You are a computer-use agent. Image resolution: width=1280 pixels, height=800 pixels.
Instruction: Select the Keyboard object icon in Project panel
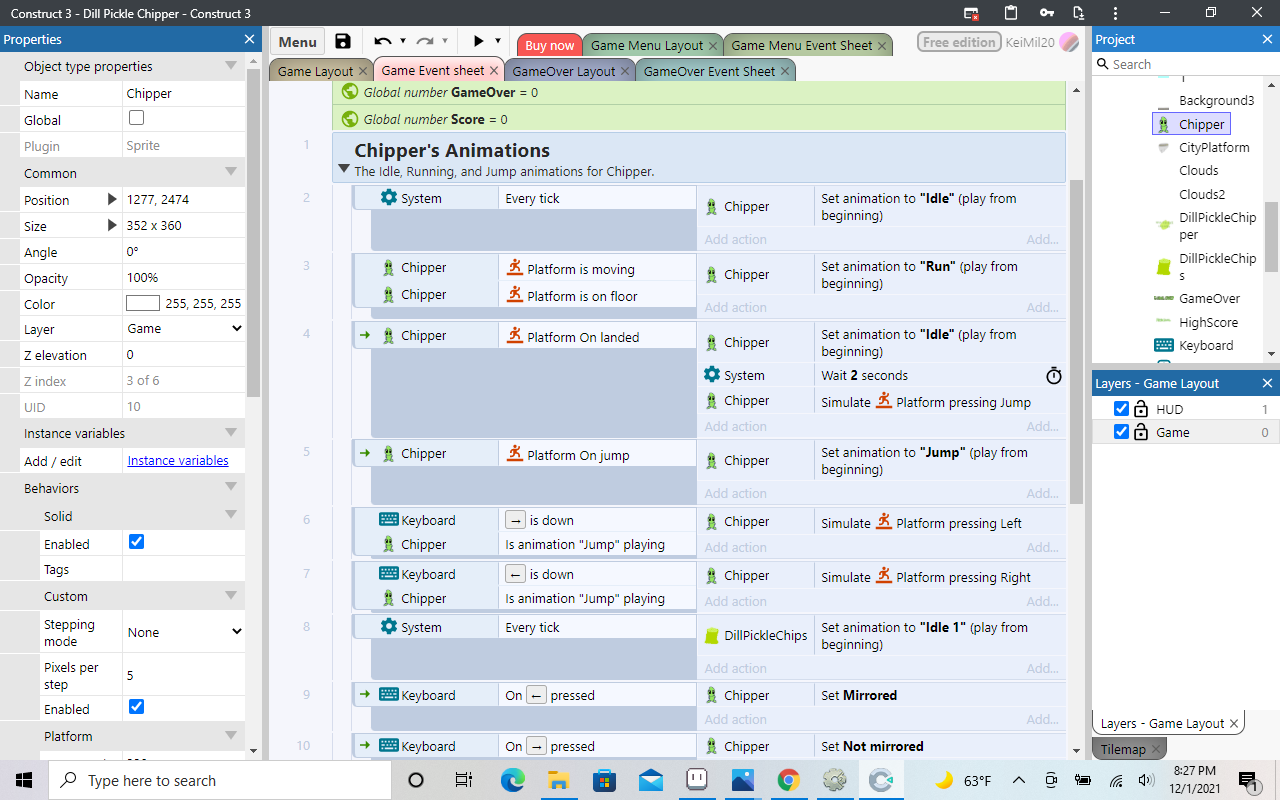pos(1163,345)
